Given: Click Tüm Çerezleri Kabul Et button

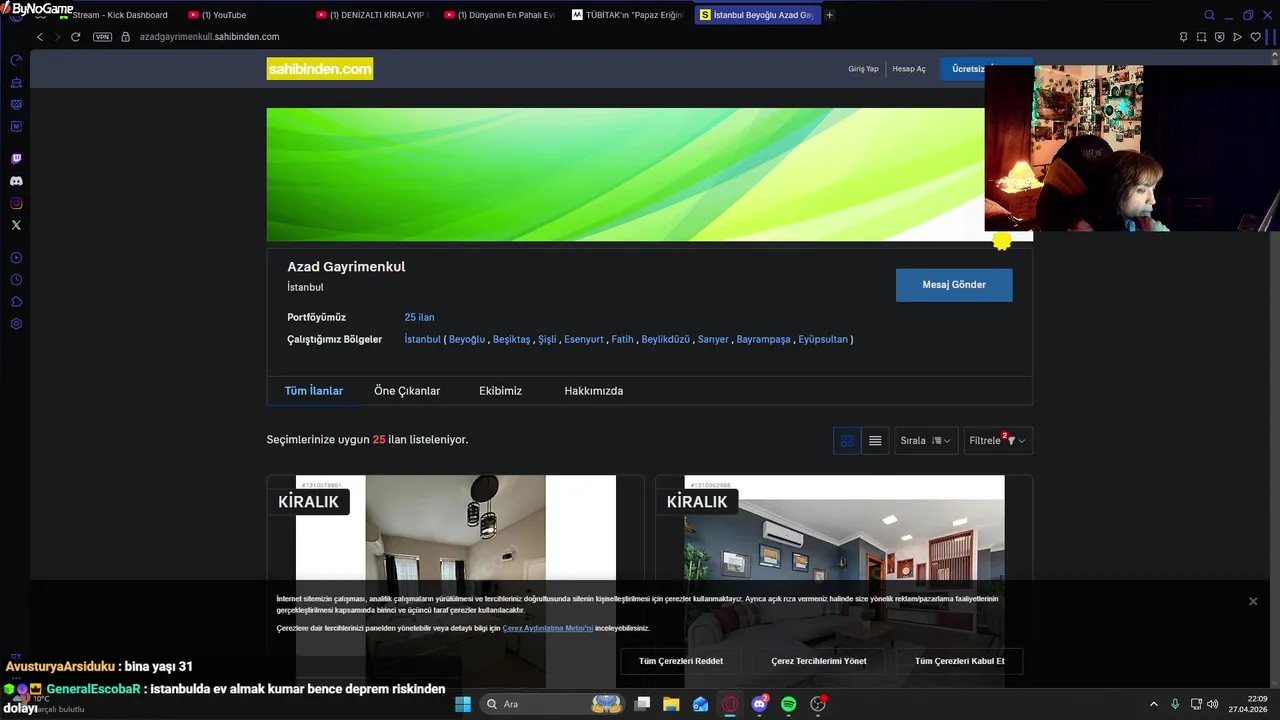Looking at the screenshot, I should click(960, 661).
